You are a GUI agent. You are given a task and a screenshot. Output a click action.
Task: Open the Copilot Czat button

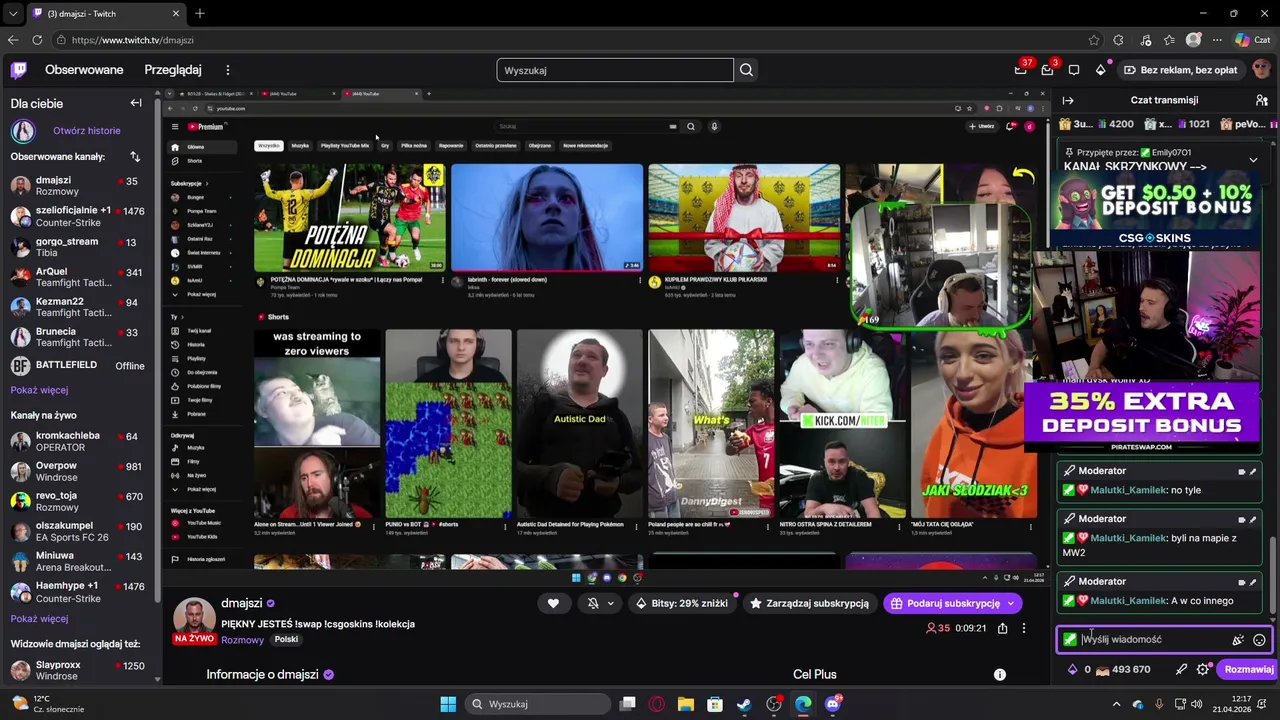click(x=1253, y=40)
